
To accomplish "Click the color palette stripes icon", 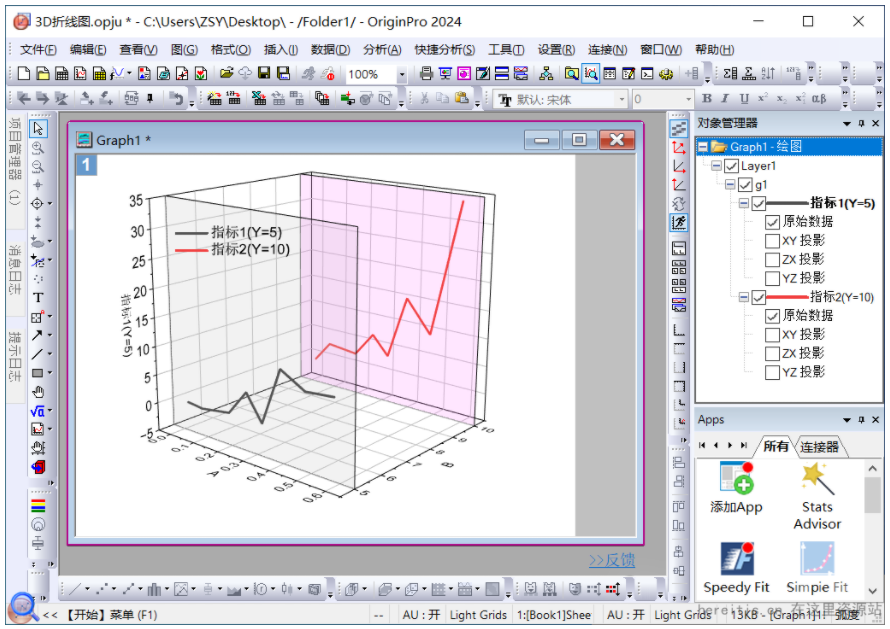I will coord(38,505).
